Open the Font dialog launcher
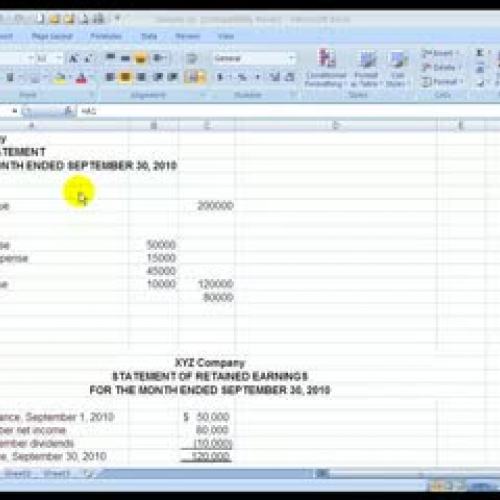 [x=92, y=95]
